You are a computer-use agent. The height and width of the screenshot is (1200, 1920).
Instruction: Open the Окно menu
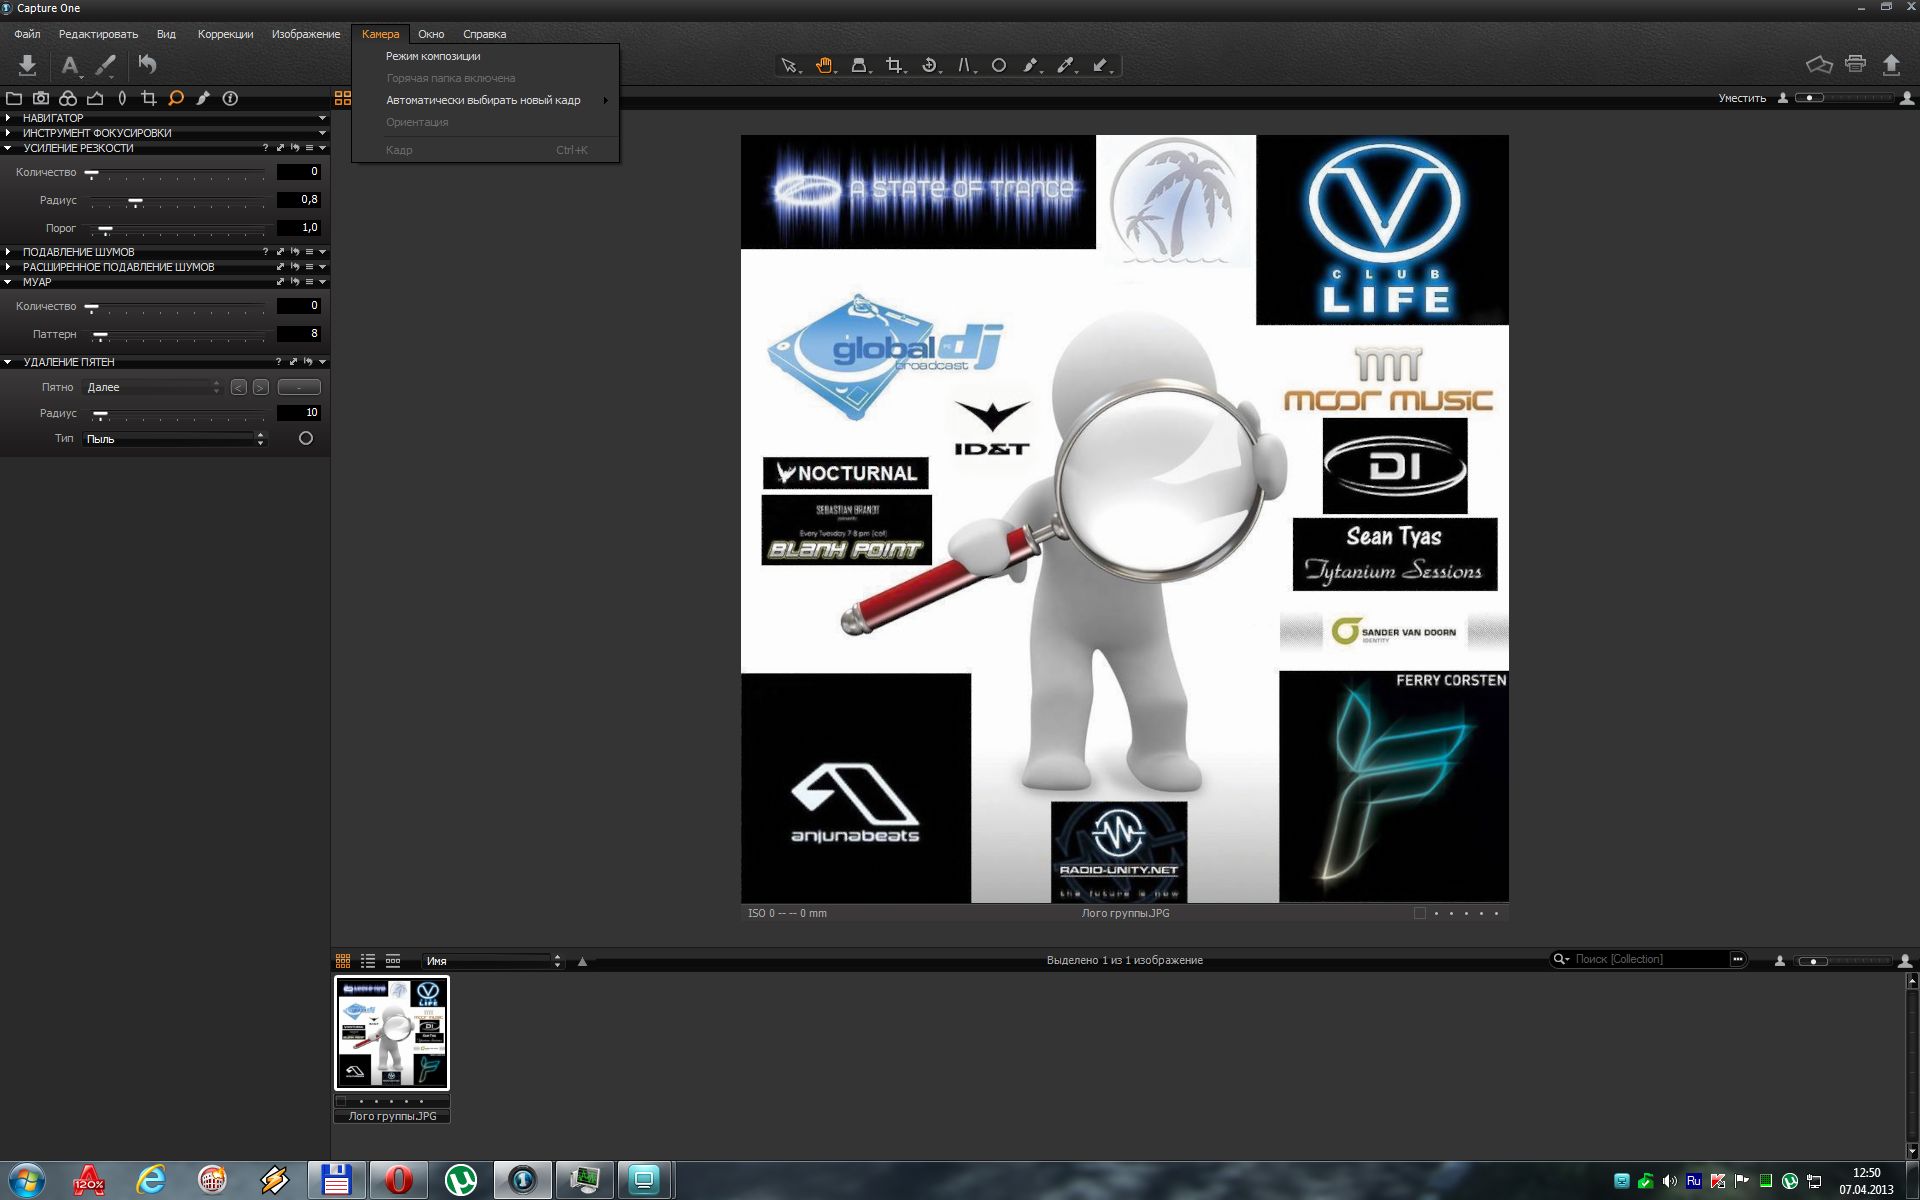[x=431, y=34]
